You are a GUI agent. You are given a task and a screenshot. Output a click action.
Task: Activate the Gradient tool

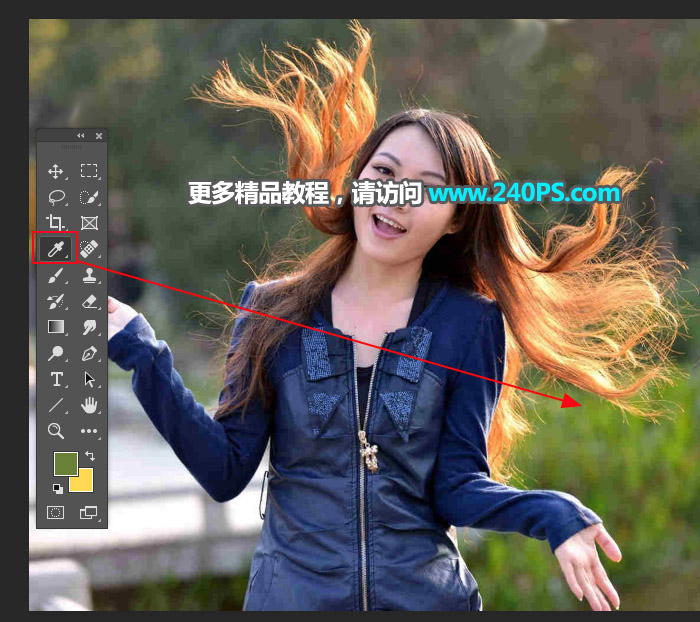pos(56,327)
